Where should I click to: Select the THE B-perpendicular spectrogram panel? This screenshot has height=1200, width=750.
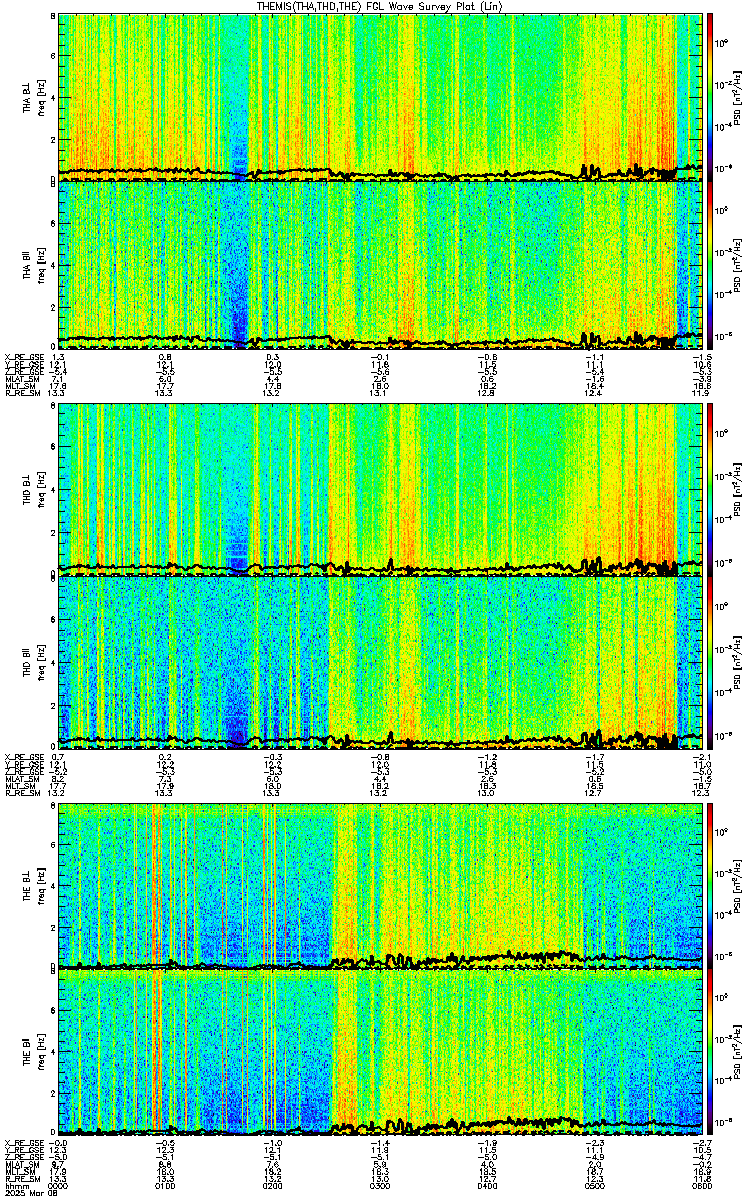pyautogui.click(x=381, y=885)
